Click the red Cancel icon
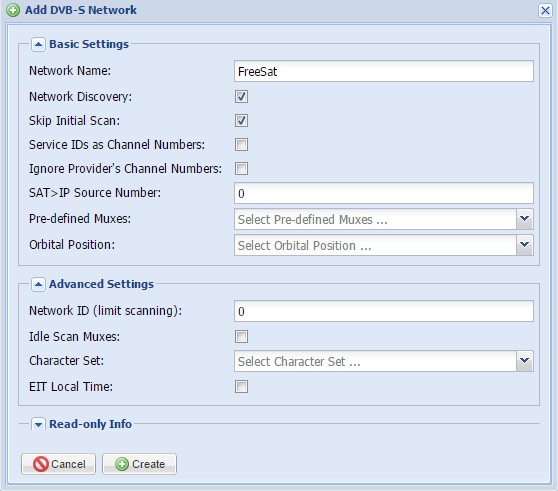Image resolution: width=558 pixels, height=491 pixels. click(x=41, y=464)
